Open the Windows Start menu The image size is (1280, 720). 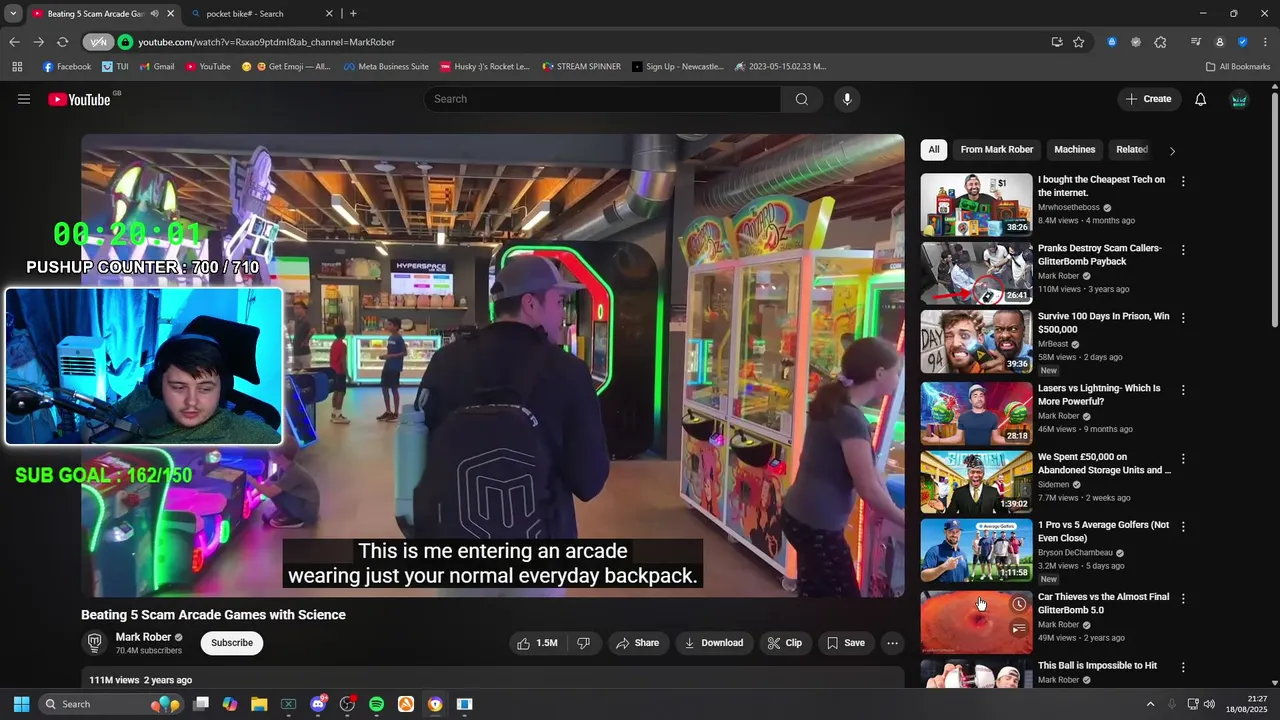21,704
